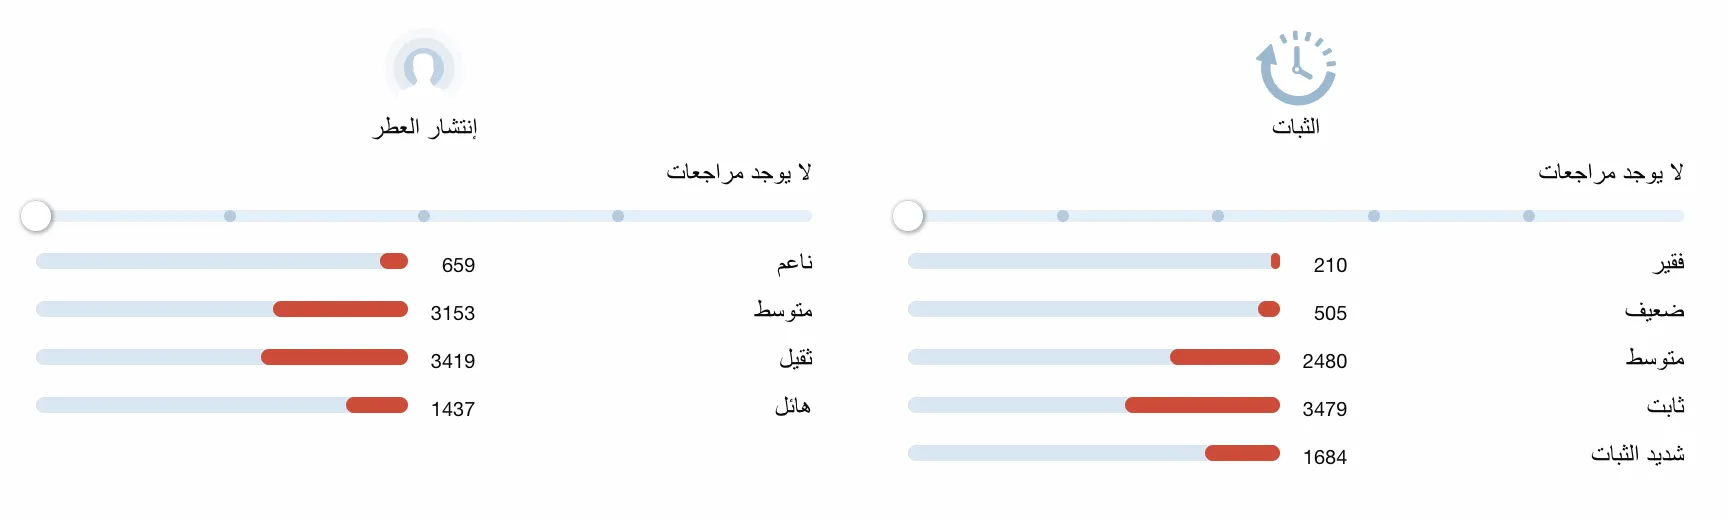Select the متوسط longevity bar with 2480 votes
The height and width of the screenshot is (520, 1728).
pyautogui.click(x=1094, y=357)
